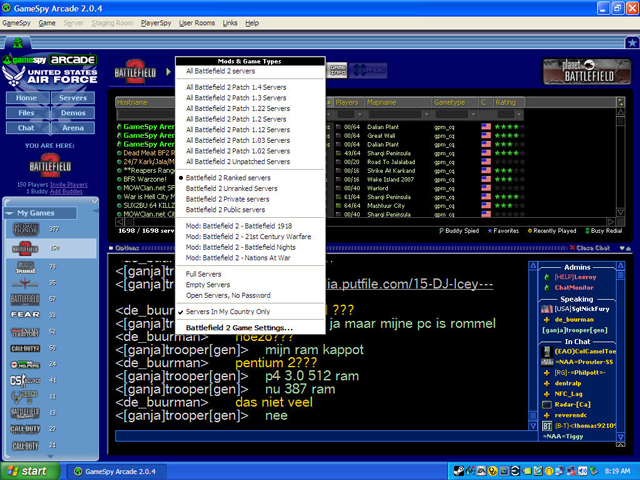Click Close Chat button
Image resolution: width=640 pixels, height=480 pixels.
tap(590, 248)
